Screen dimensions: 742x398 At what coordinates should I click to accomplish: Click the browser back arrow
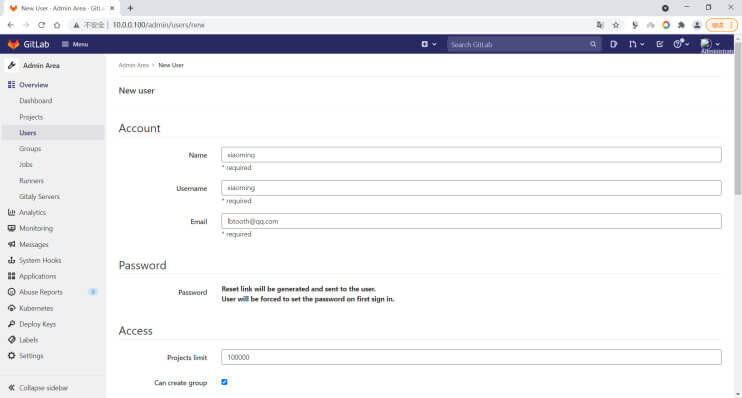click(11, 25)
